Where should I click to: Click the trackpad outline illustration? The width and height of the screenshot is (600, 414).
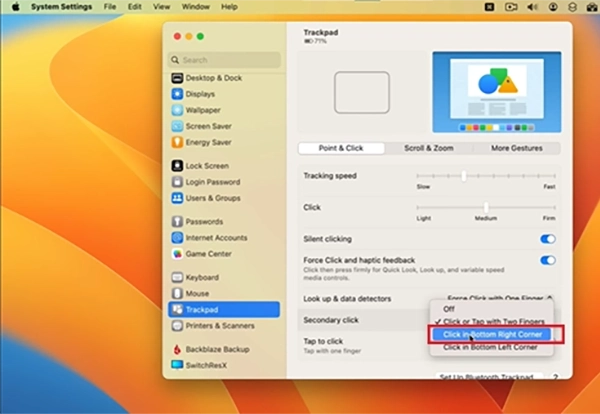click(x=362, y=92)
